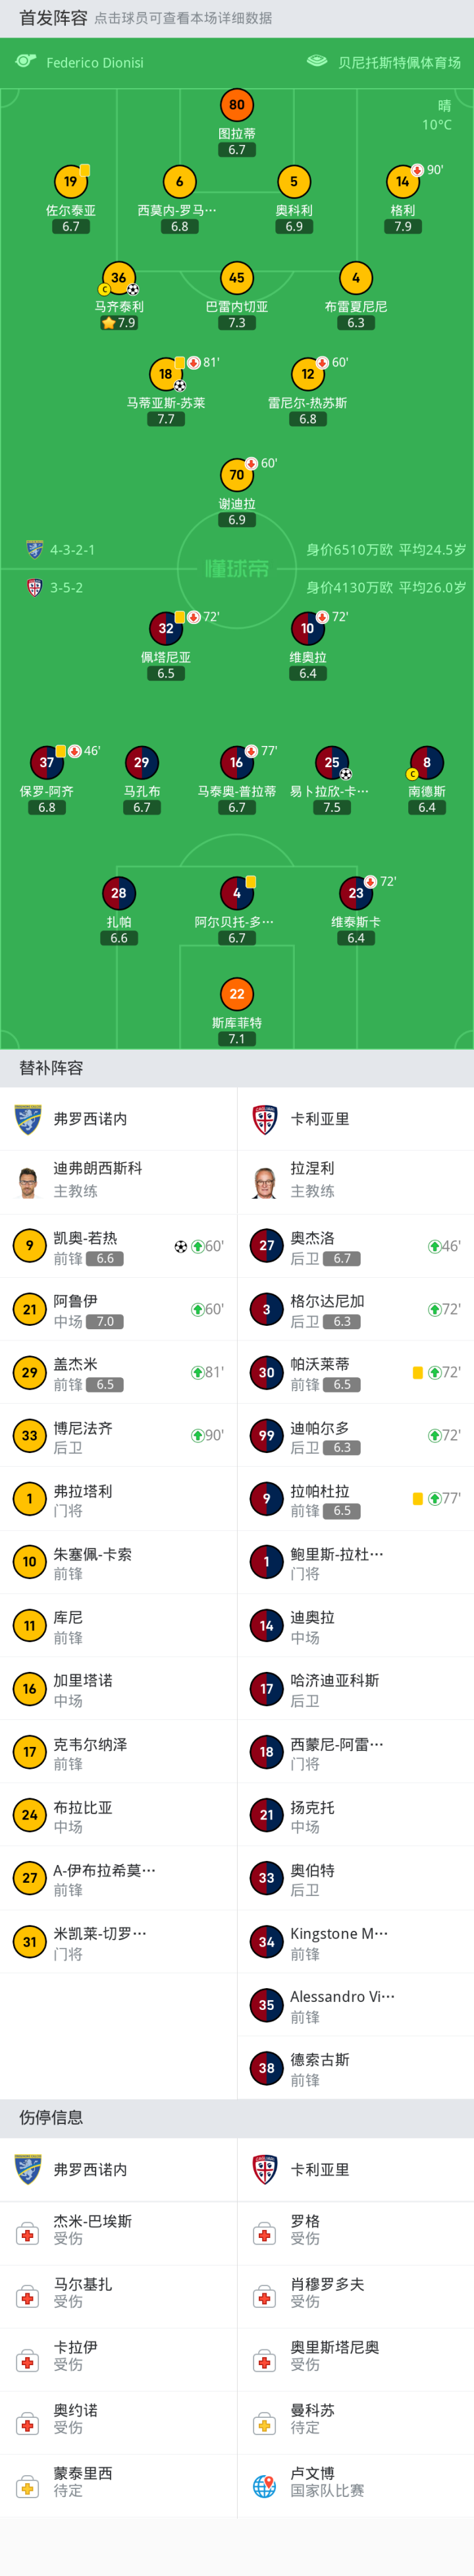Tap the referee whistle icon by Federico Dionisi

[x=26, y=61]
